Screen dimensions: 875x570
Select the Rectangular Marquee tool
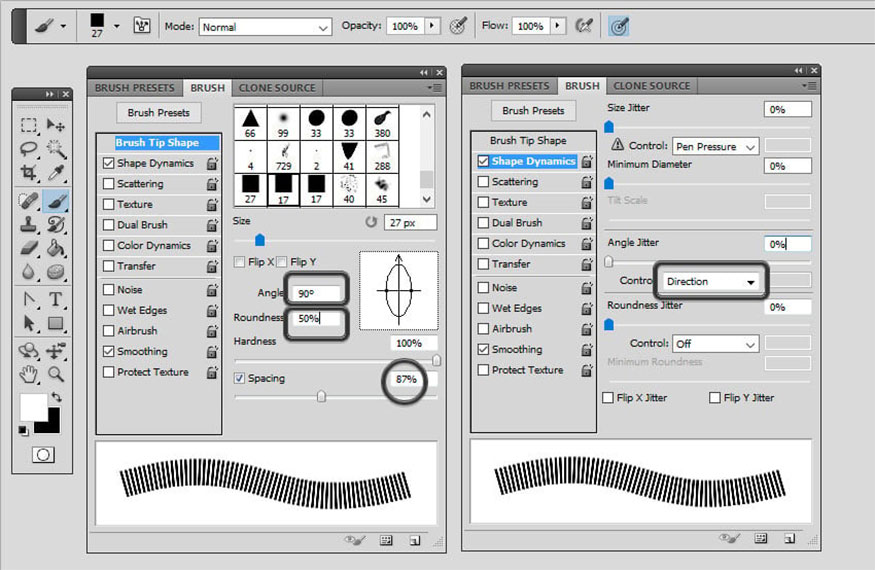29,126
